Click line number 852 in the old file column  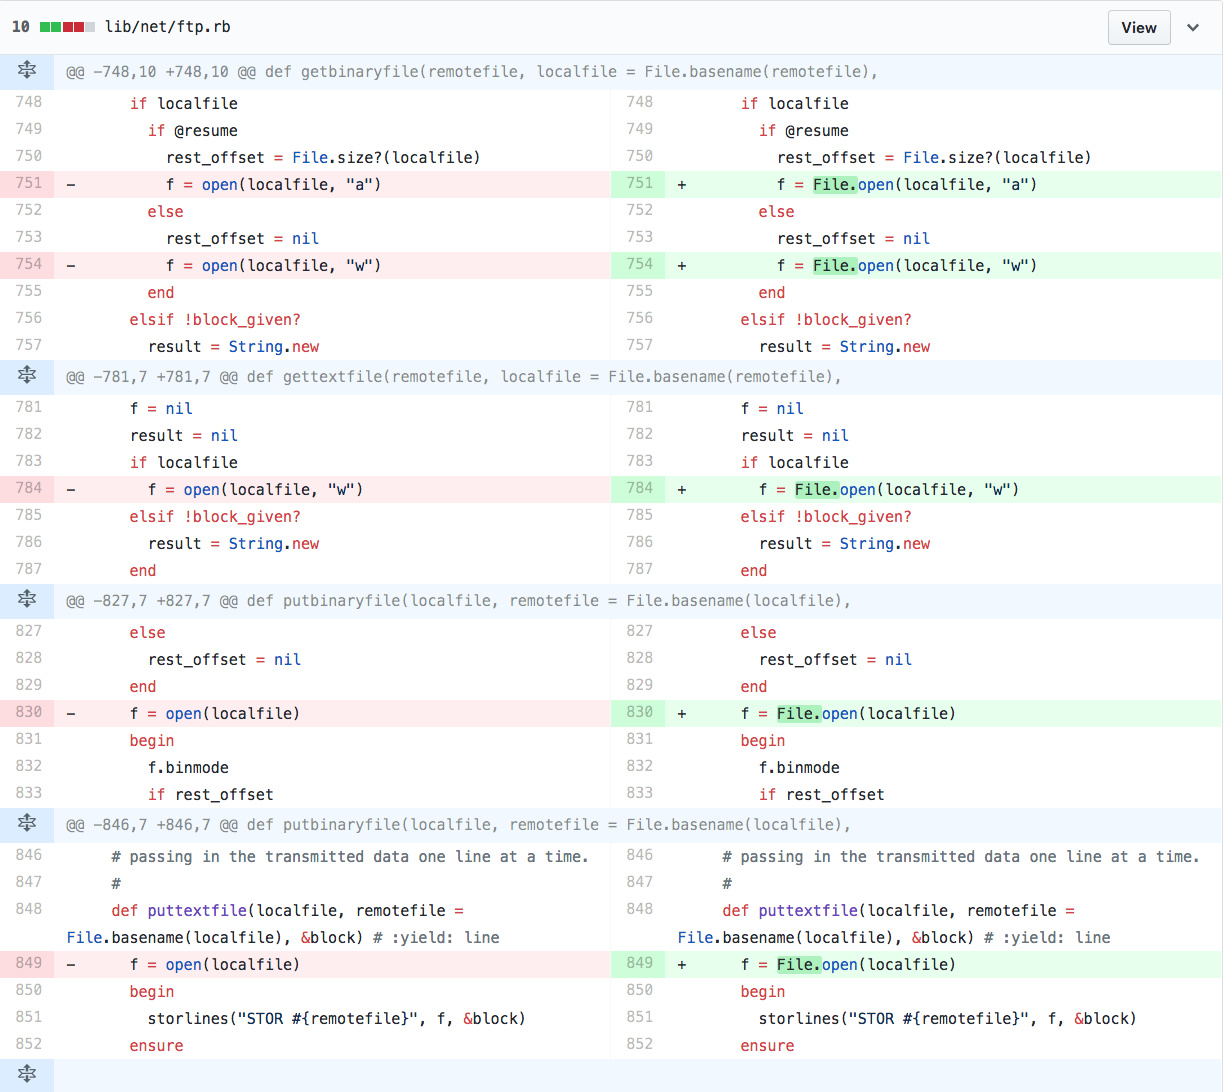pyautogui.click(x=28, y=1044)
